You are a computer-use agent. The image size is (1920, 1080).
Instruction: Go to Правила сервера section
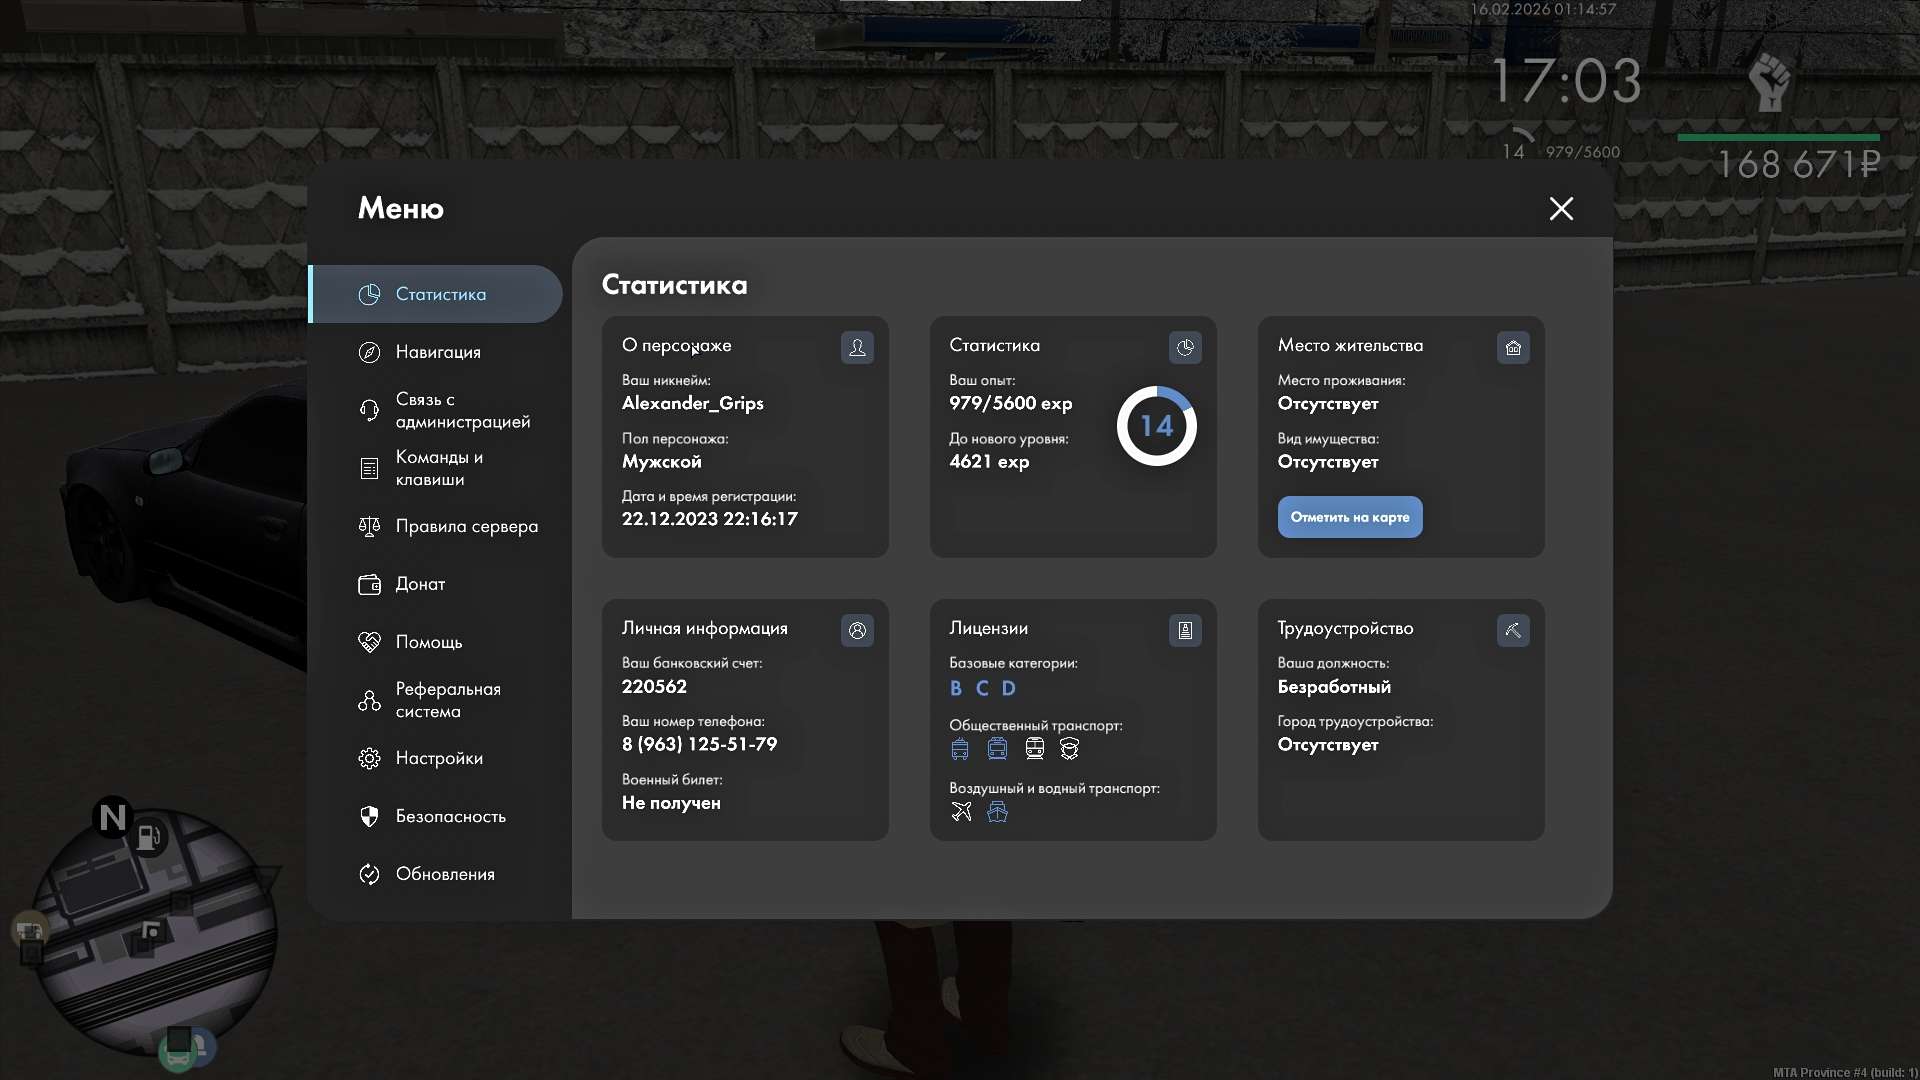tap(466, 526)
